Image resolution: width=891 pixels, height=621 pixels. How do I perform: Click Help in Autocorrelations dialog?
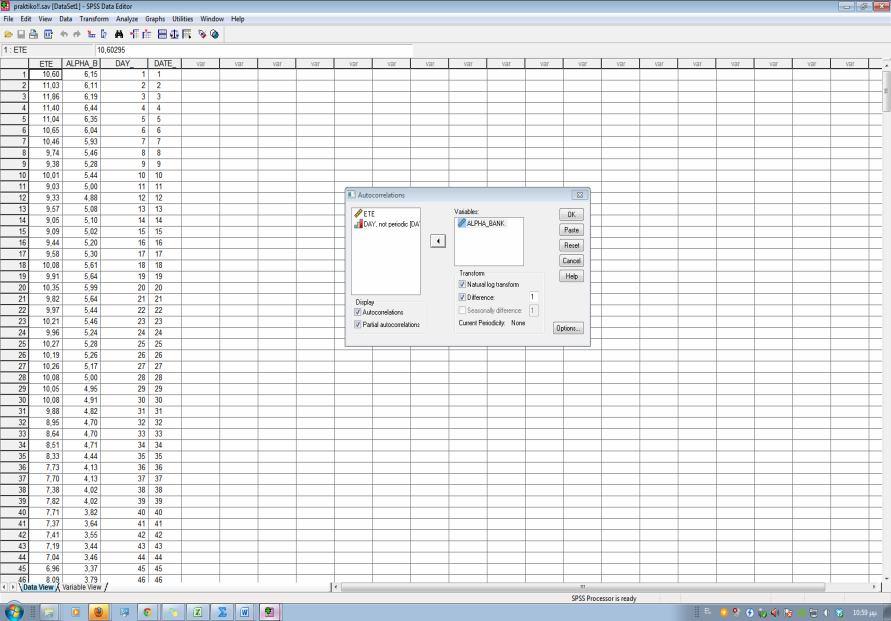click(x=571, y=276)
